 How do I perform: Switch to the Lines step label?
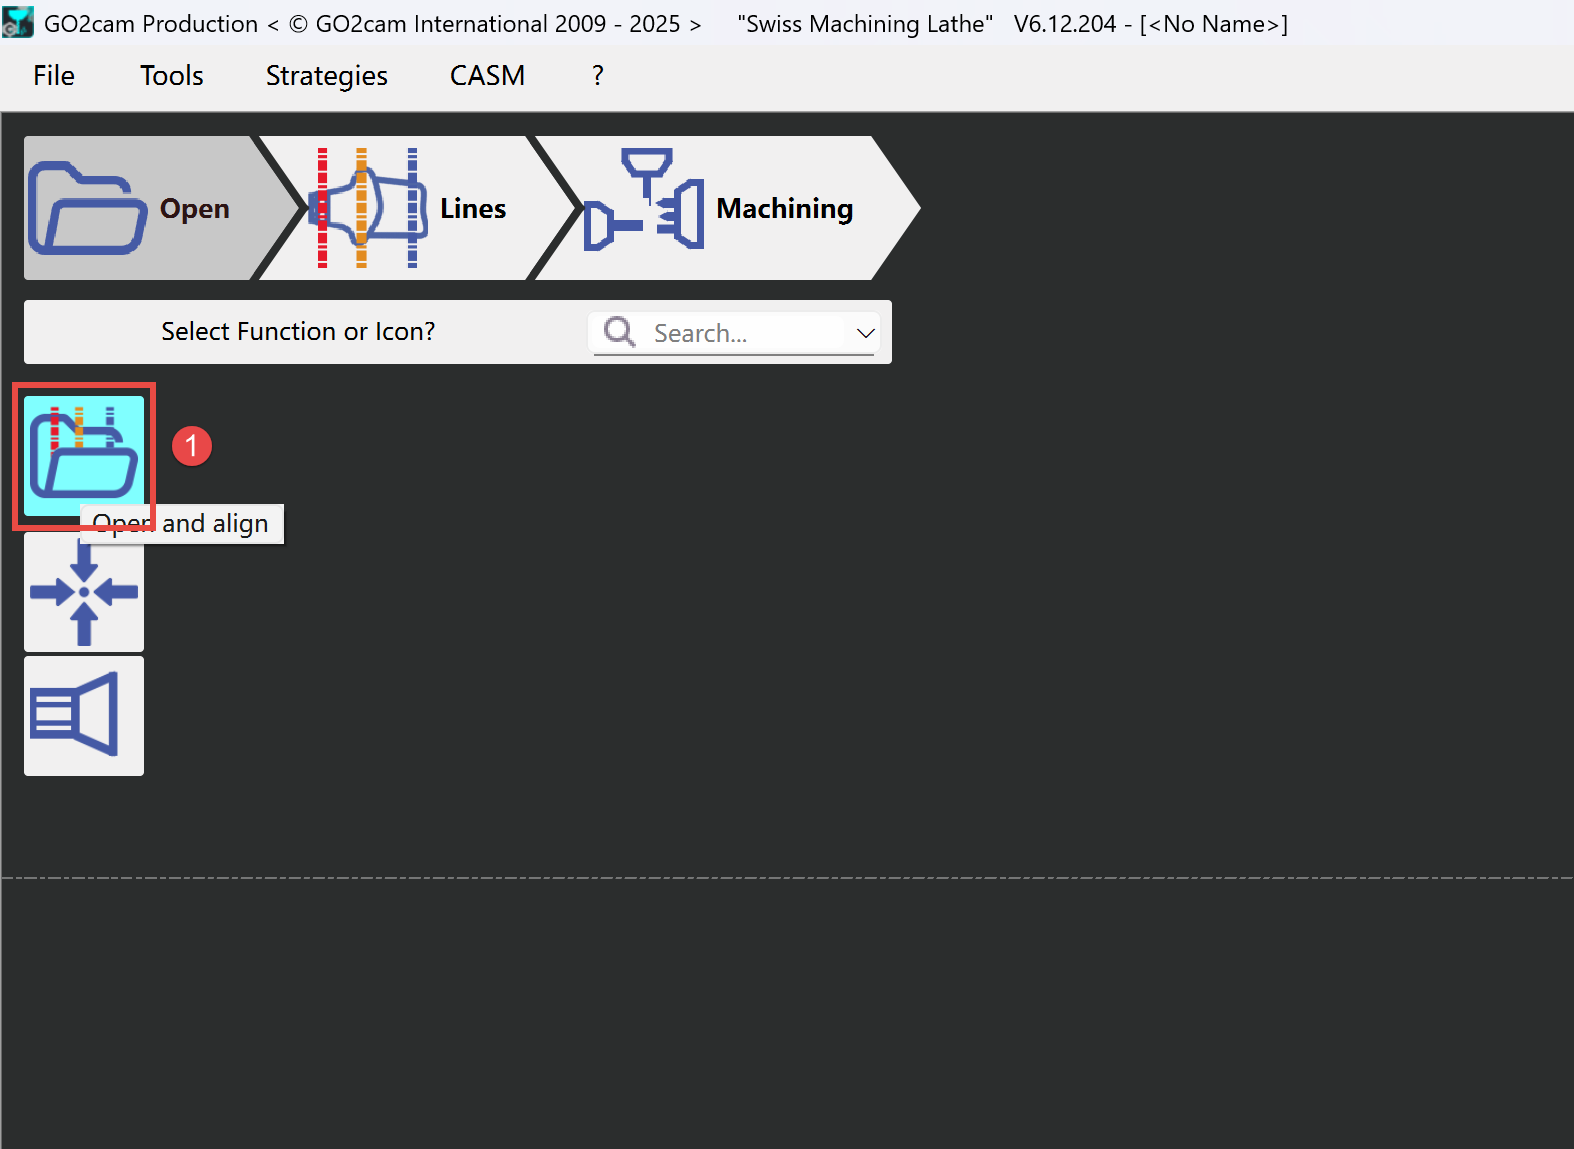[x=473, y=208]
